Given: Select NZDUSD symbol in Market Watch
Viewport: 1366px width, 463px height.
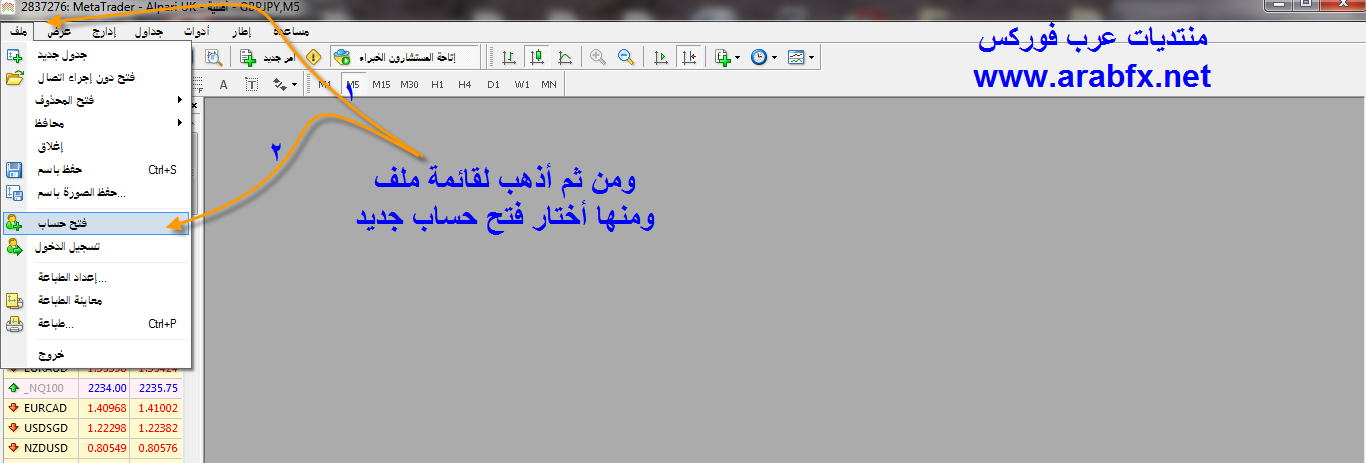Looking at the screenshot, I should pyautogui.click(x=47, y=448).
